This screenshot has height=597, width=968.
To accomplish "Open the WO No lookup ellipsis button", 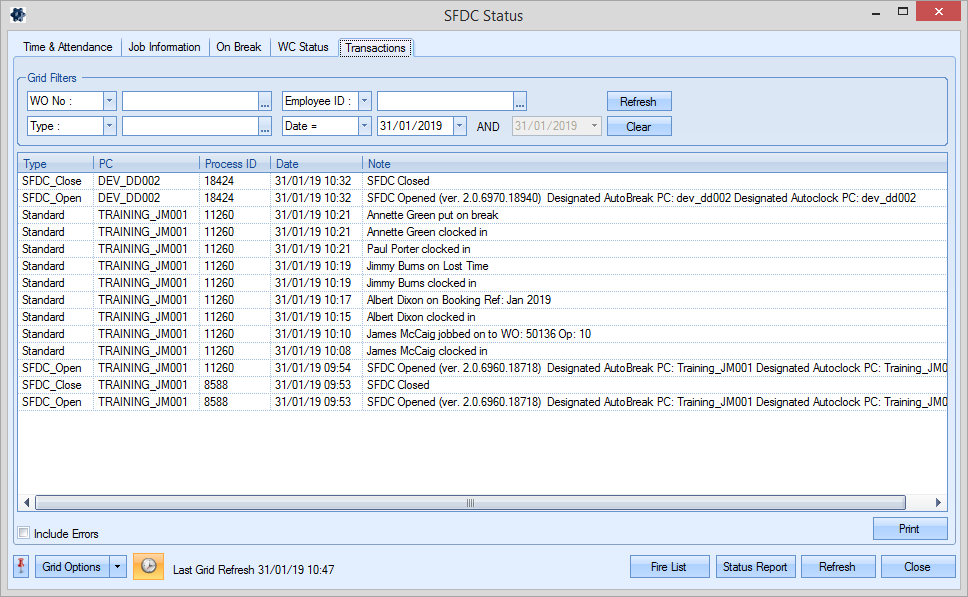I will tap(265, 102).
